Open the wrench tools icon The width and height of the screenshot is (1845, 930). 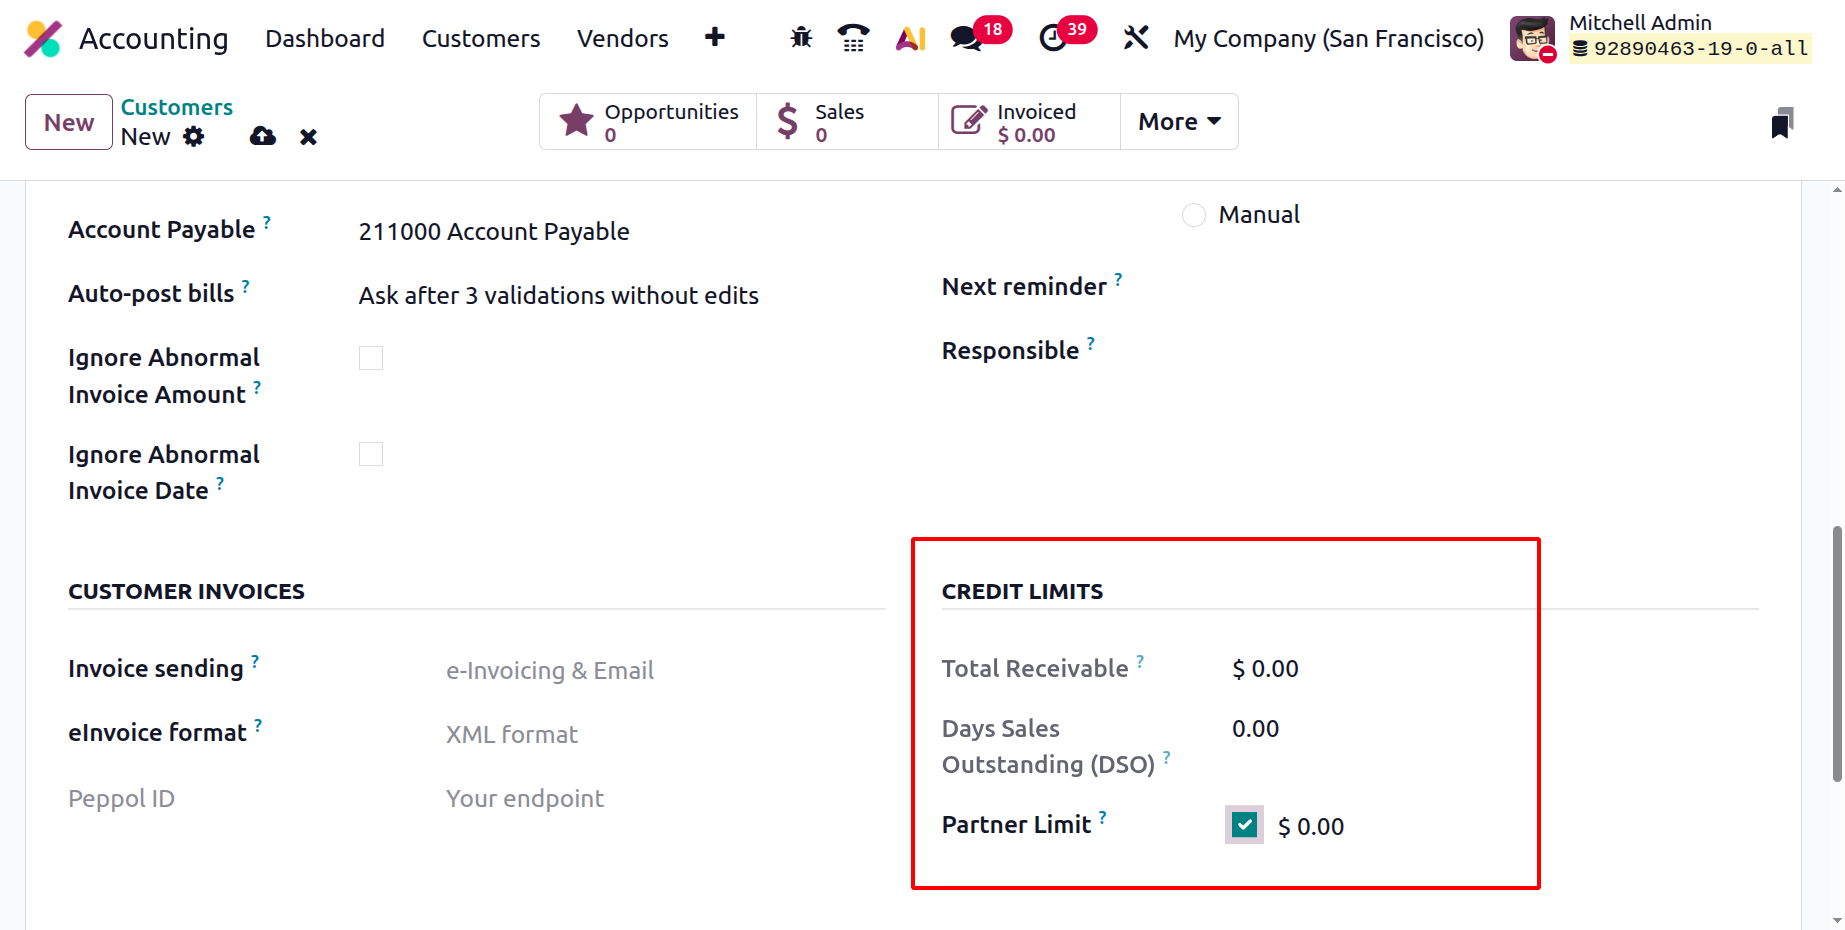click(1136, 38)
